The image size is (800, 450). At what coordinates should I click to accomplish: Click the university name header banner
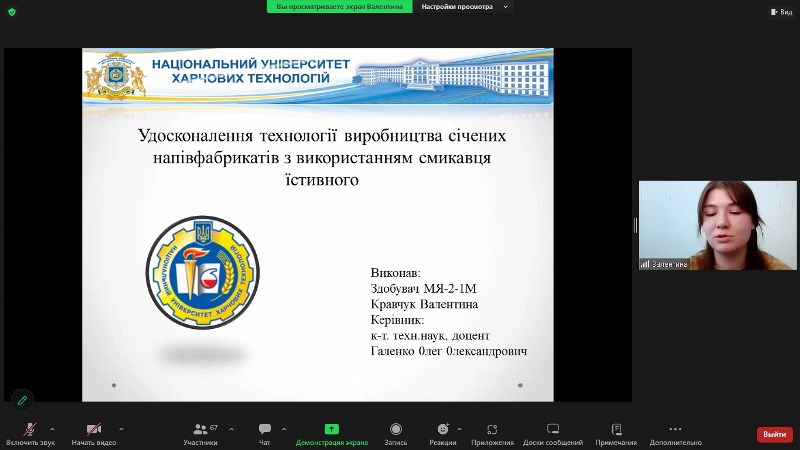click(x=318, y=76)
